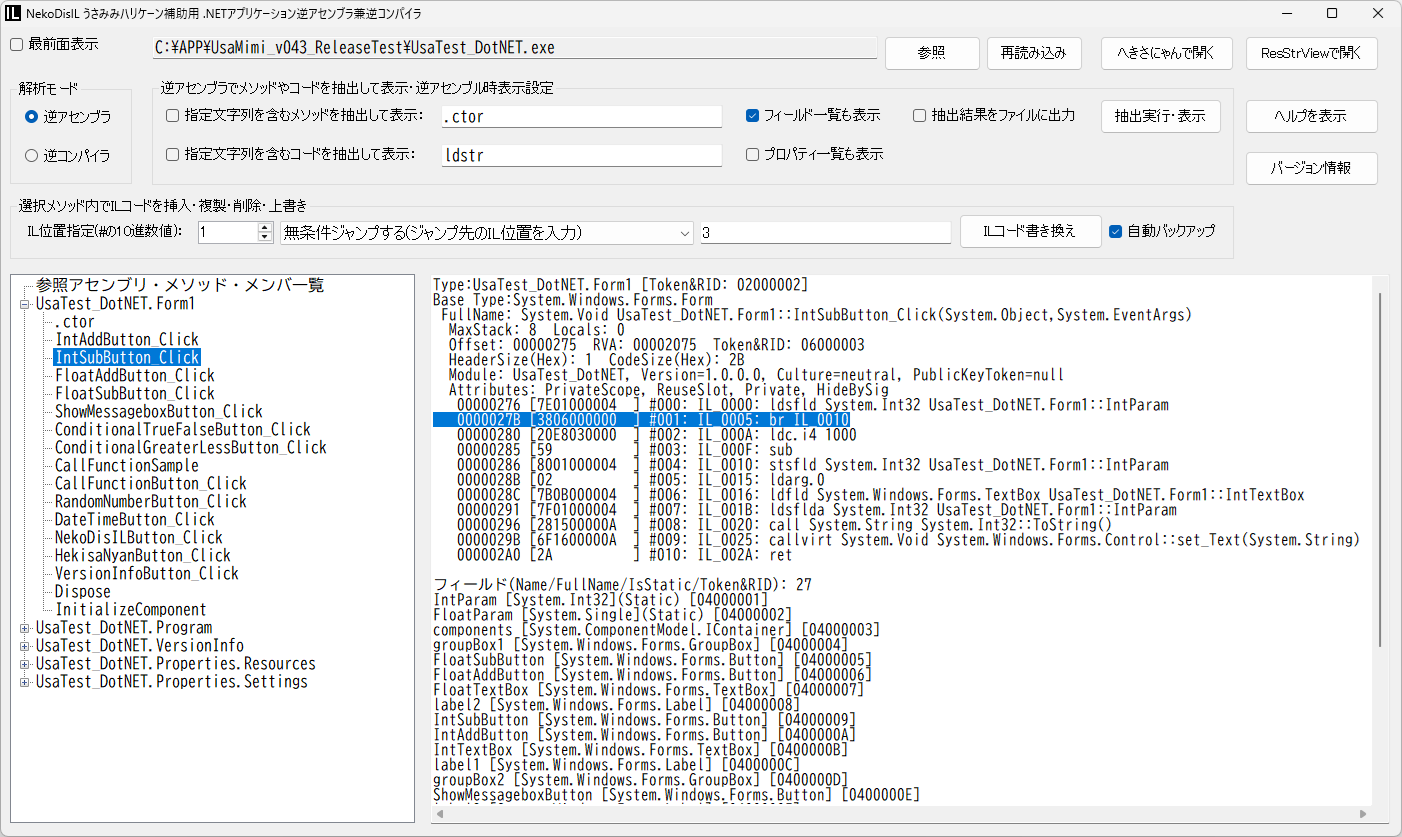Click FloatParam field entry in list

612,615
